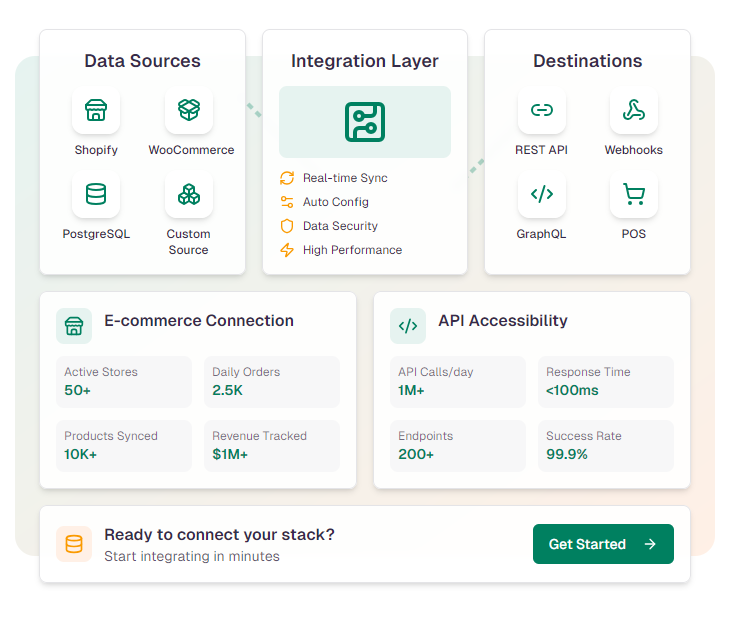Click the WooCommerce label
This screenshot has width=730, height=619.
[x=191, y=150]
